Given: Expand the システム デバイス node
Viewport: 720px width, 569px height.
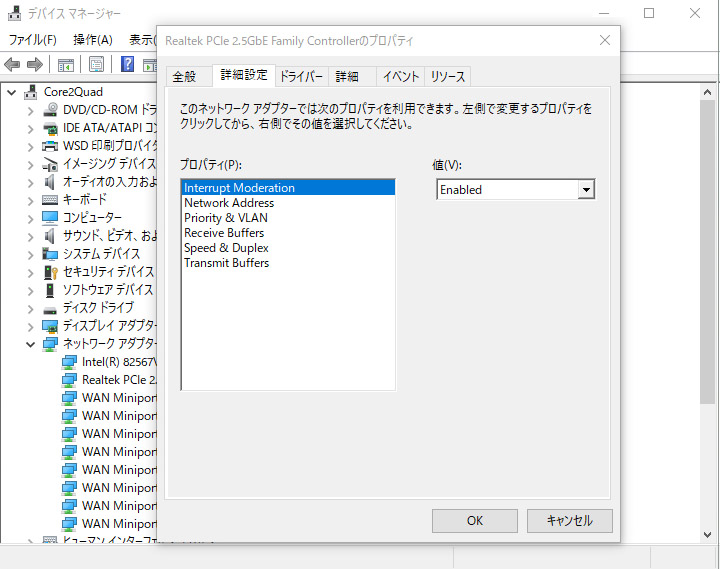Looking at the screenshot, I should [x=31, y=254].
